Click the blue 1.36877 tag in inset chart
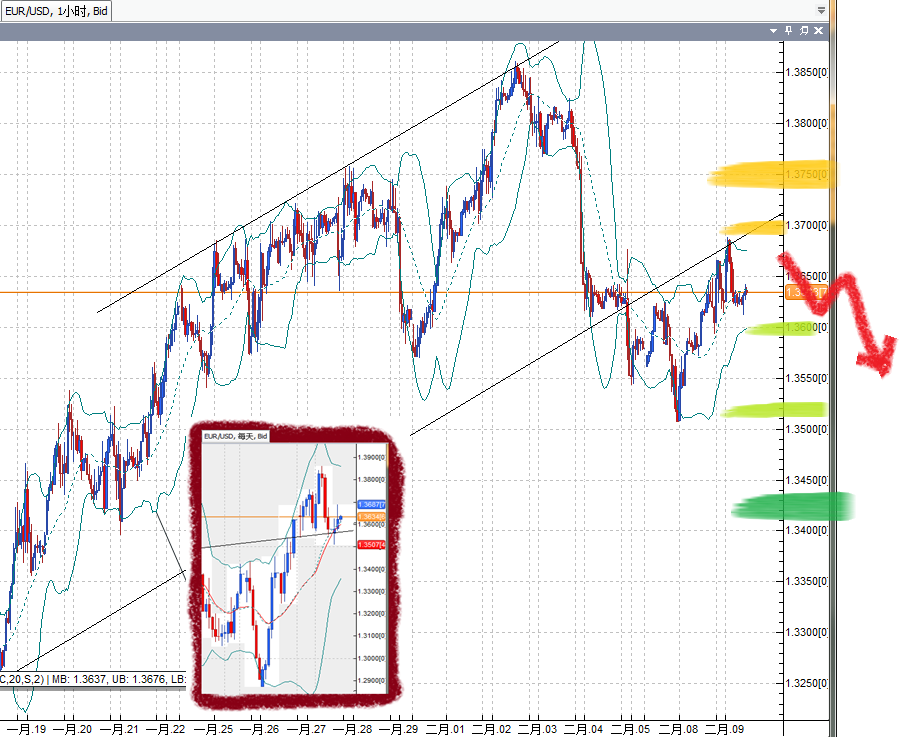Image resolution: width=903 pixels, height=737 pixels. [371, 506]
